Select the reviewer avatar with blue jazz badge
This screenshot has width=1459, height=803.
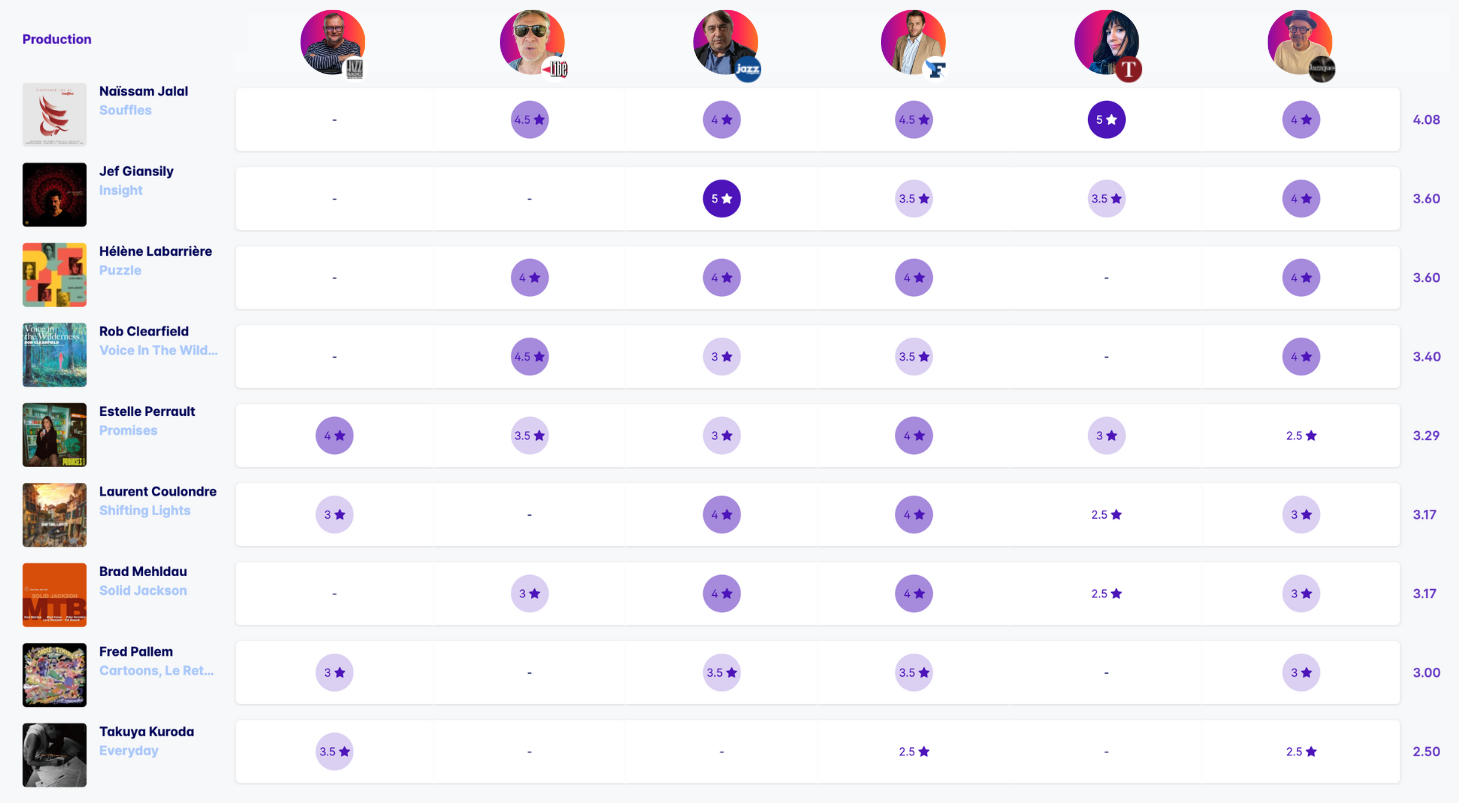[x=725, y=42]
